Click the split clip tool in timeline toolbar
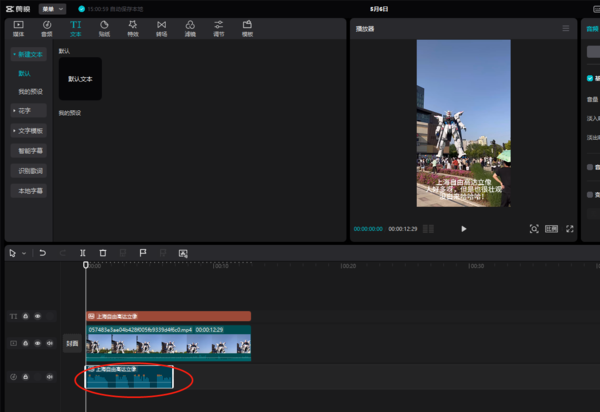 (x=83, y=253)
